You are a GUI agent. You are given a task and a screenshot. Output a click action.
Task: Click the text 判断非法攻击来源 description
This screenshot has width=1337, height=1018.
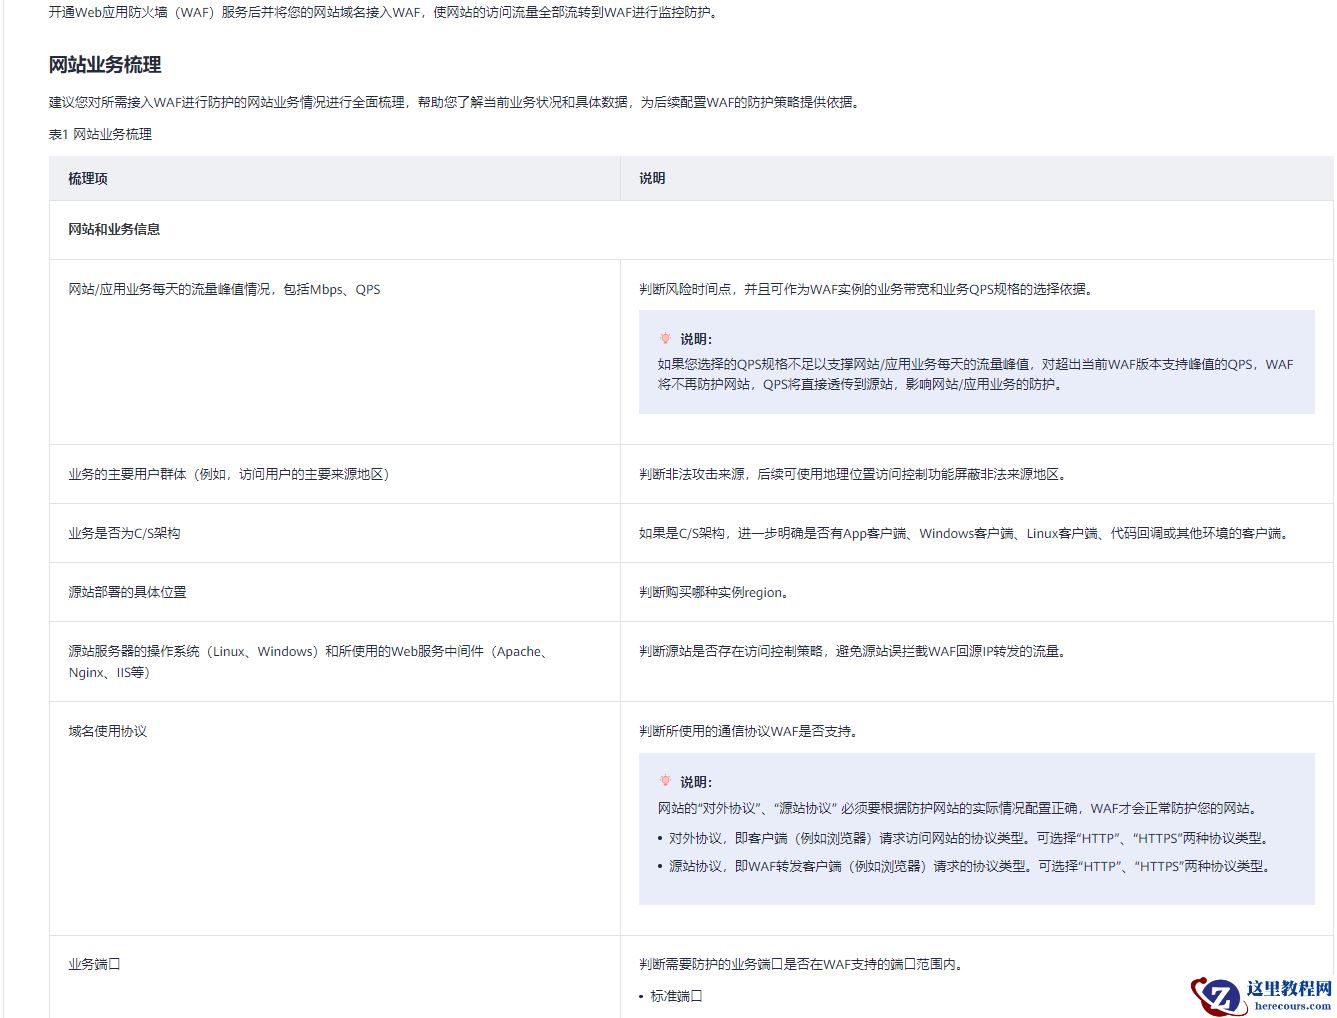855,474
